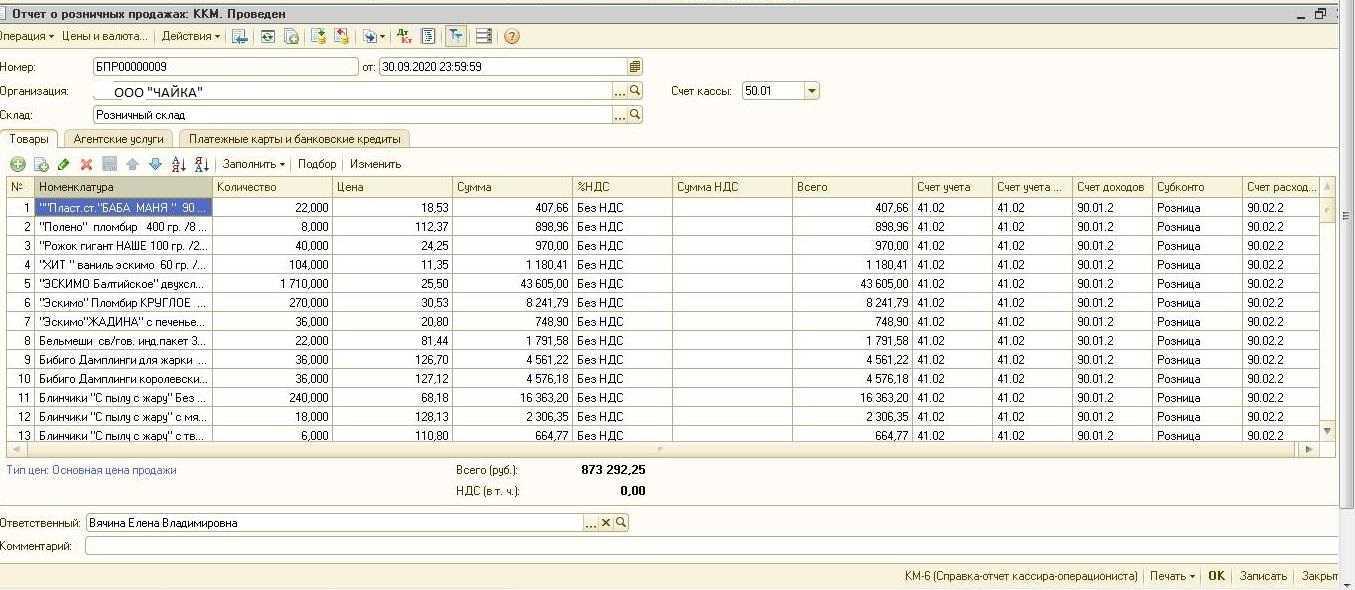Clear the Ответственный field with X
This screenshot has width=1355, height=590.
[x=606, y=523]
